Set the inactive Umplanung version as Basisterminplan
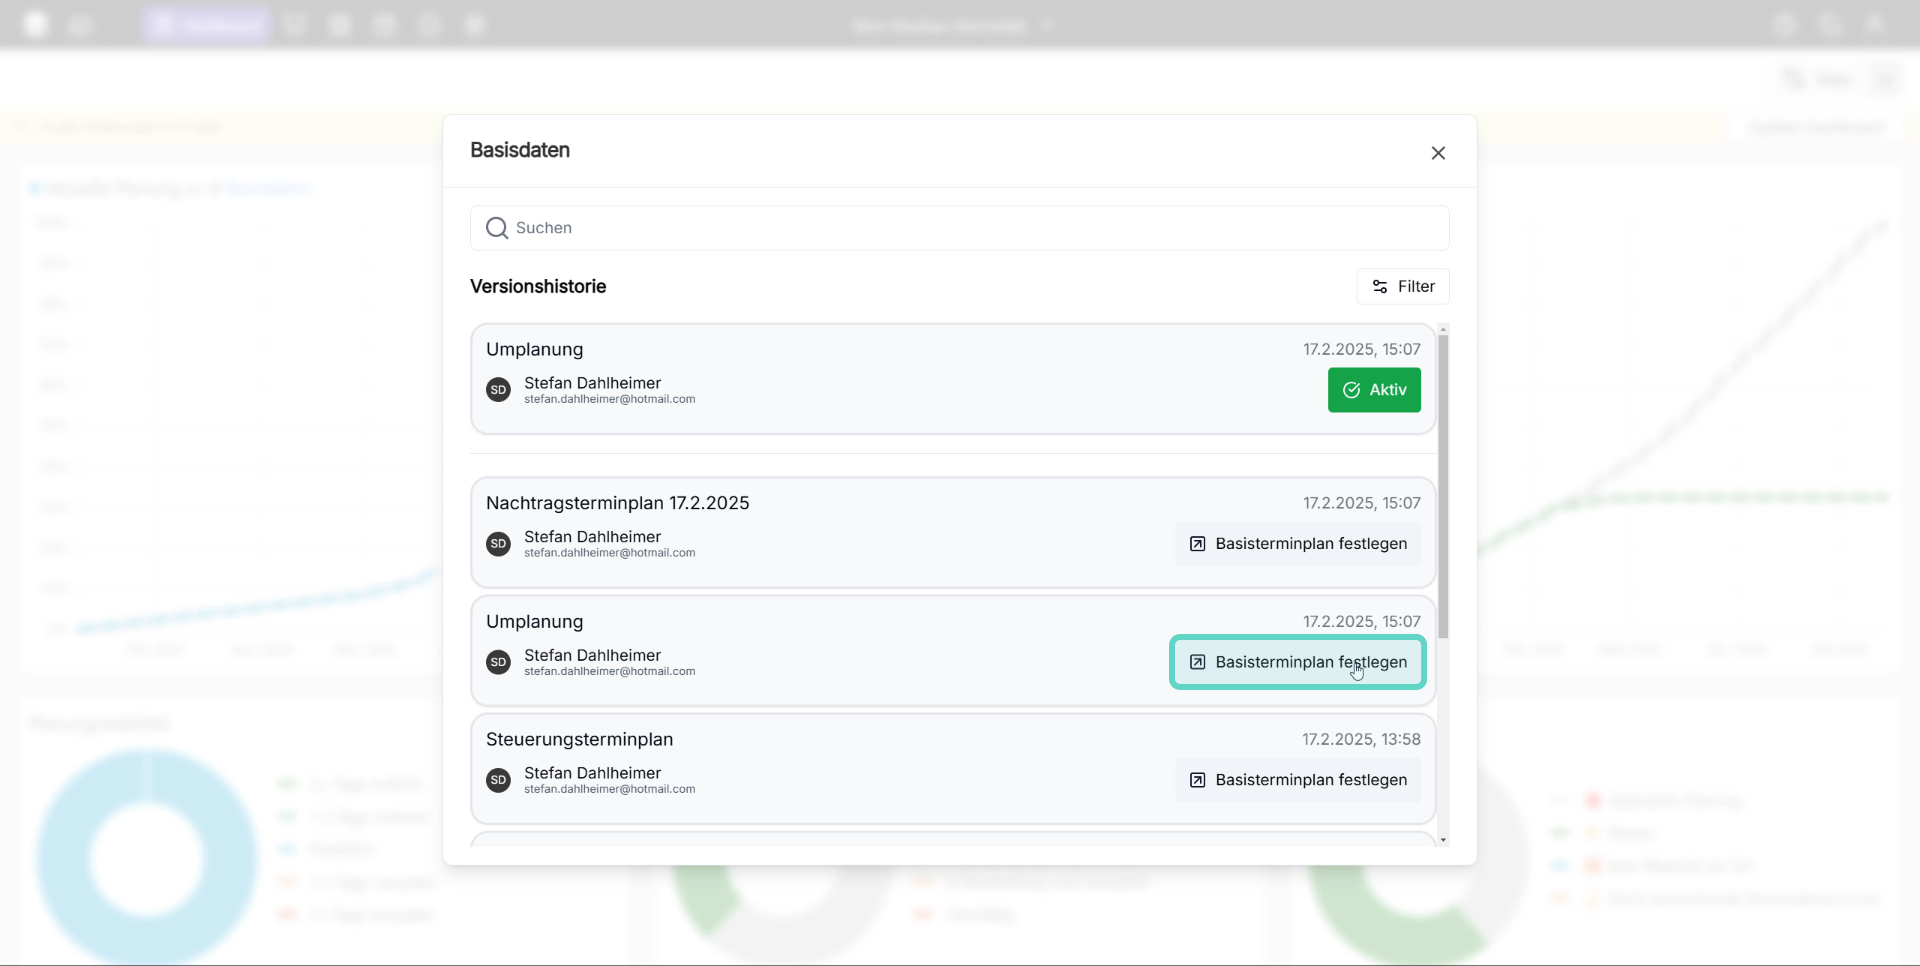 (x=1298, y=662)
